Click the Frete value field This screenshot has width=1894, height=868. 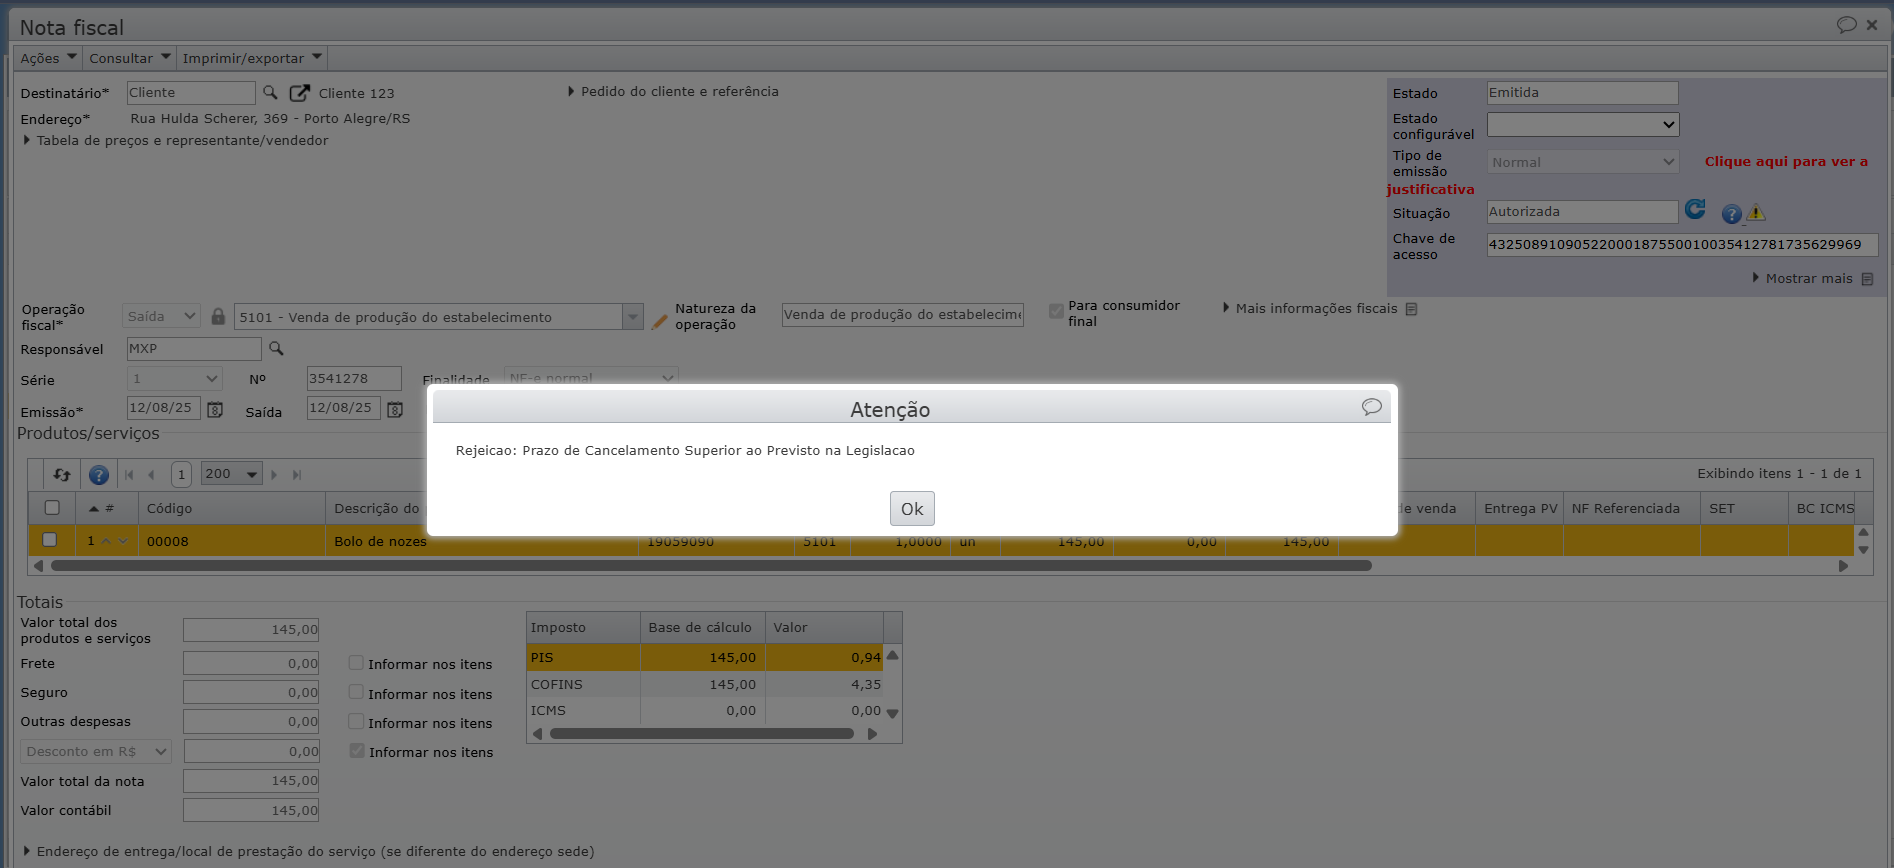click(x=251, y=663)
